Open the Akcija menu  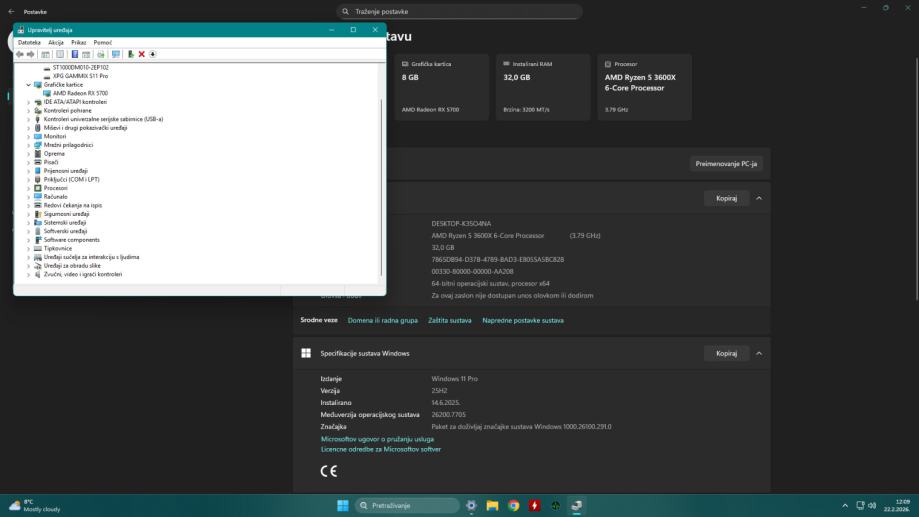coord(56,43)
